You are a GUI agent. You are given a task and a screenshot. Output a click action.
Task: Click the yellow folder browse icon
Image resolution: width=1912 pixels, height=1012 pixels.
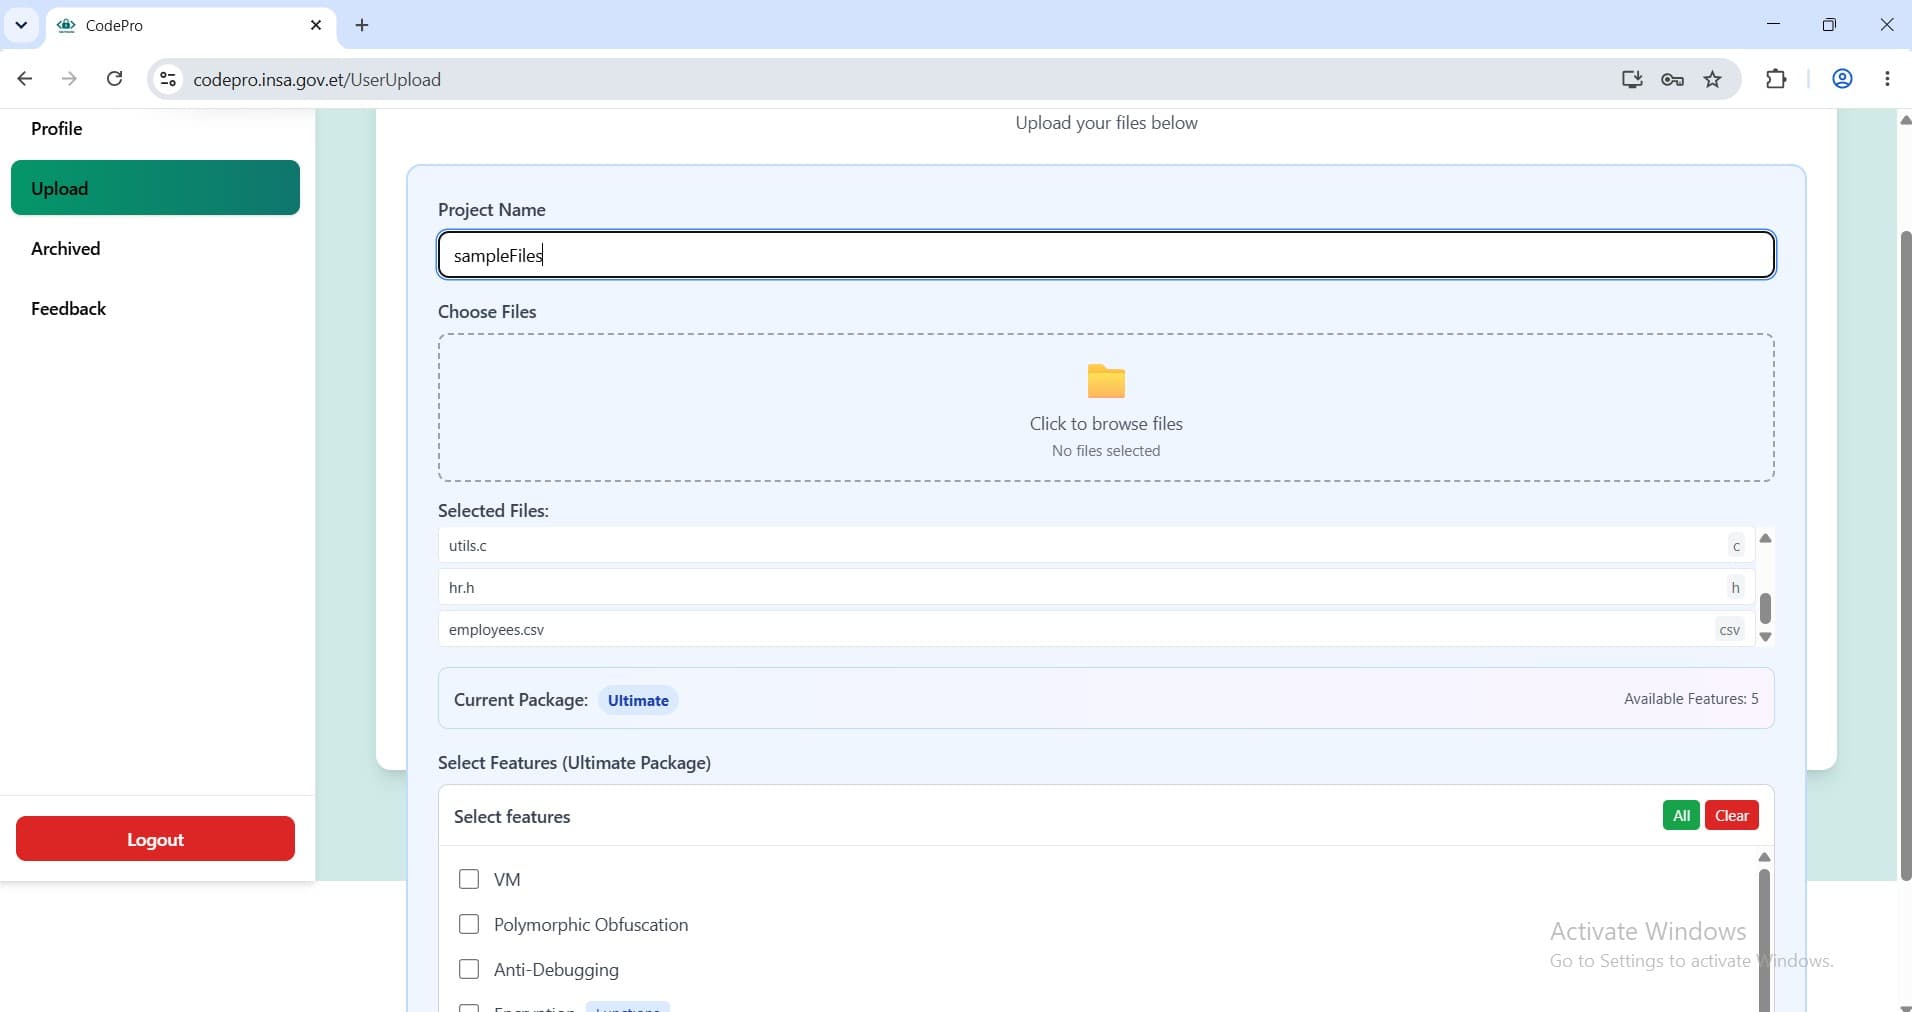(1106, 381)
